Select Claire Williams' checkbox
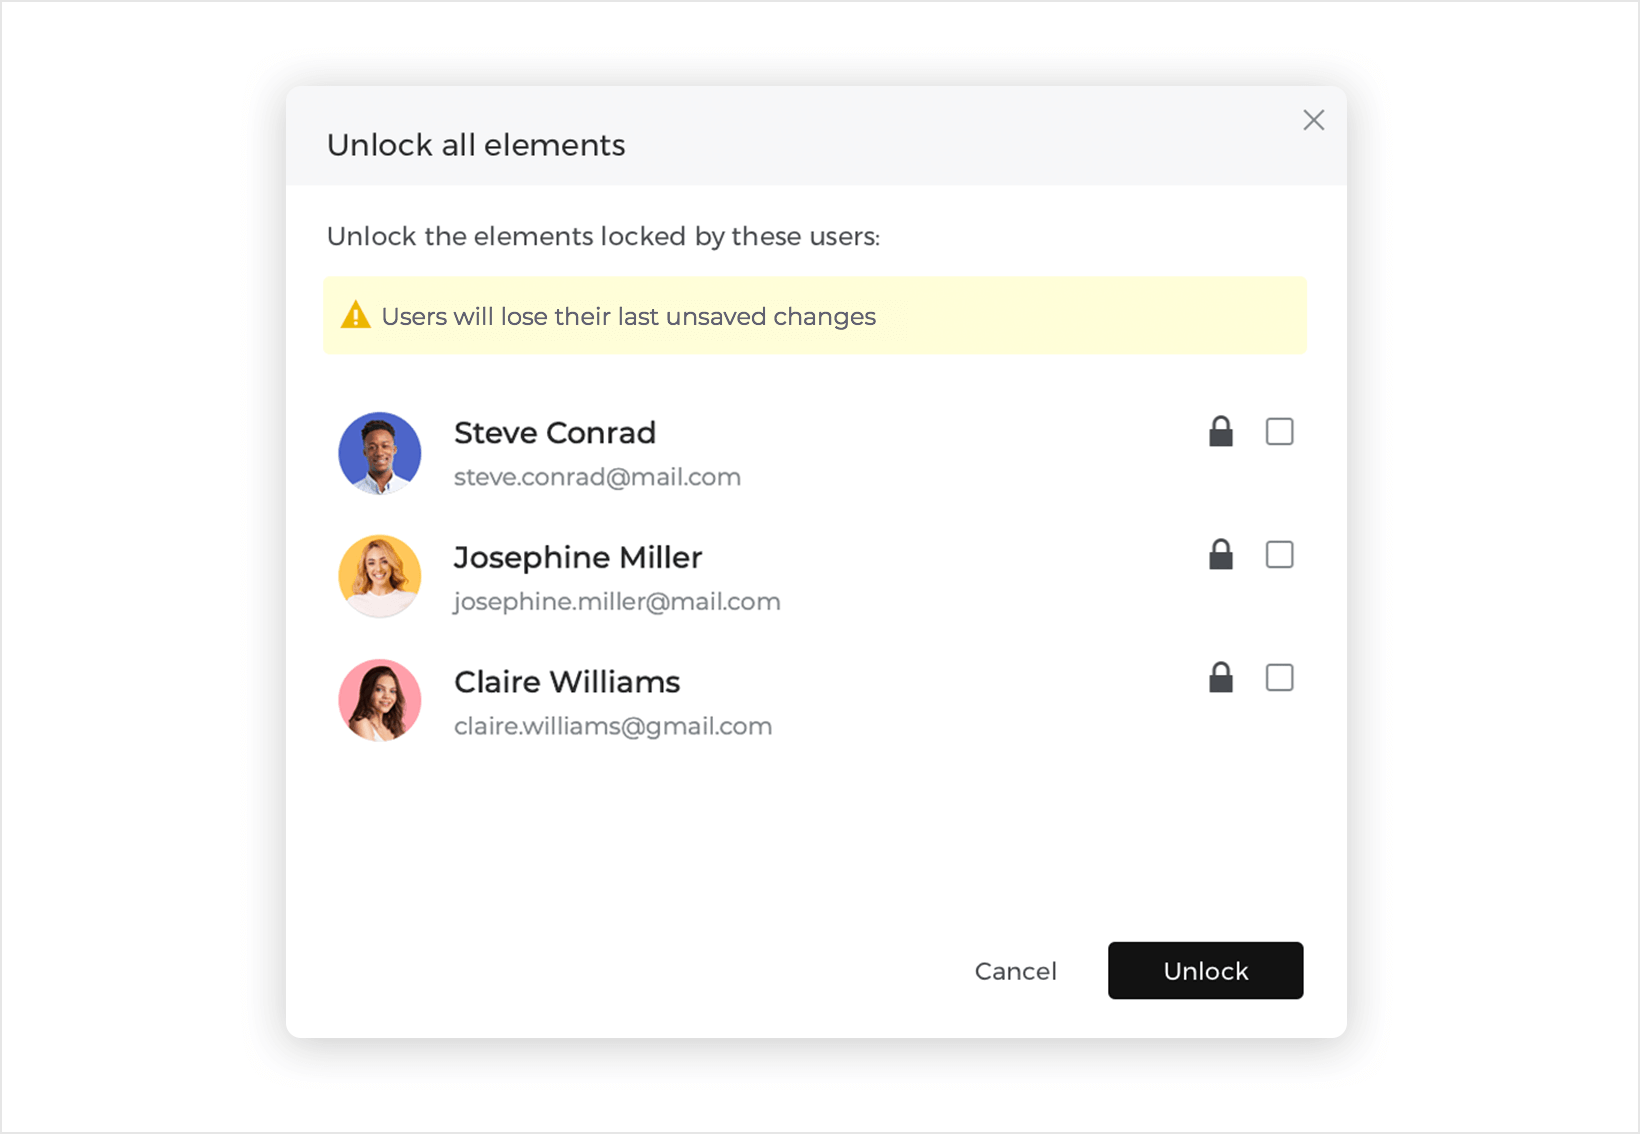The image size is (1640, 1134). click(1280, 678)
